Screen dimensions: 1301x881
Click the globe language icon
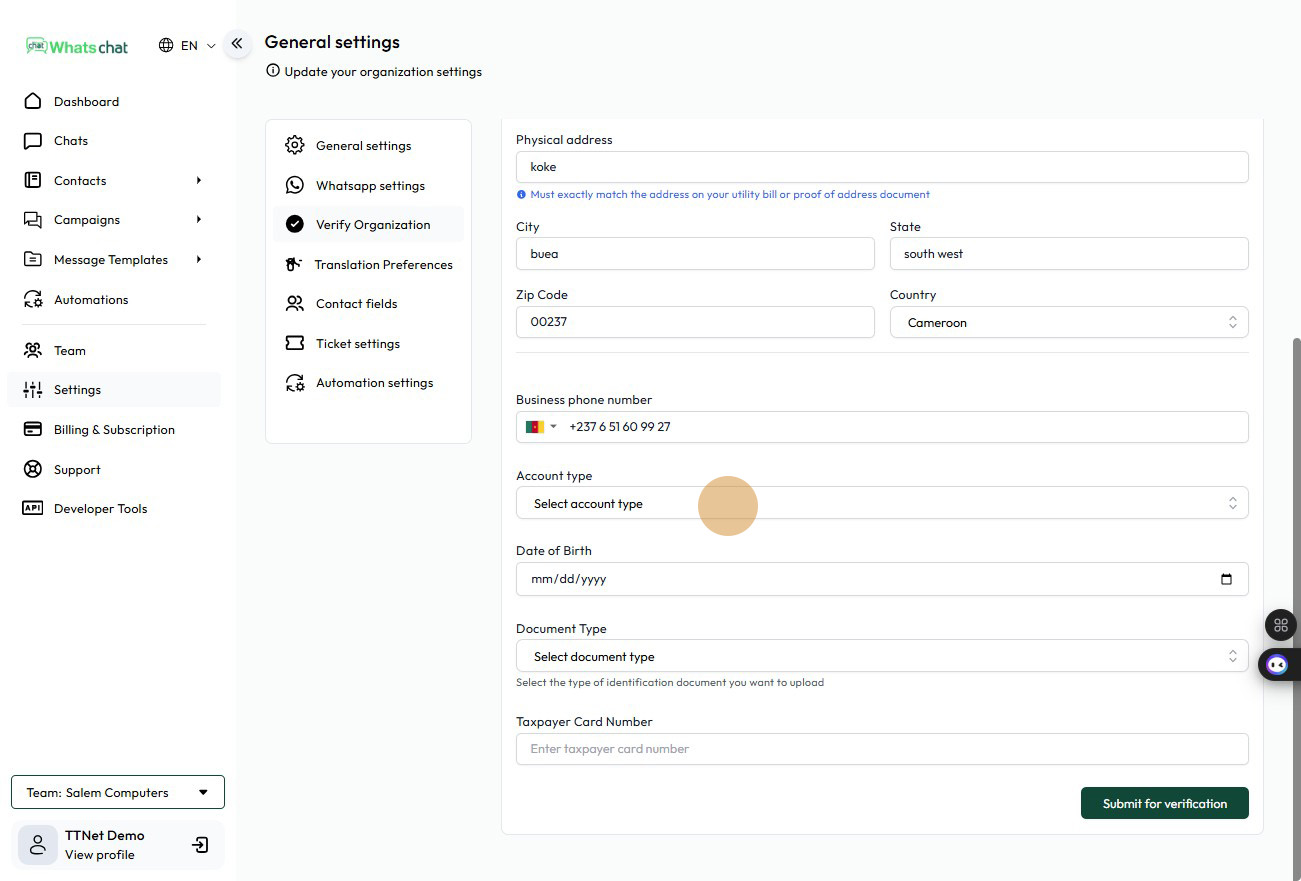point(166,45)
